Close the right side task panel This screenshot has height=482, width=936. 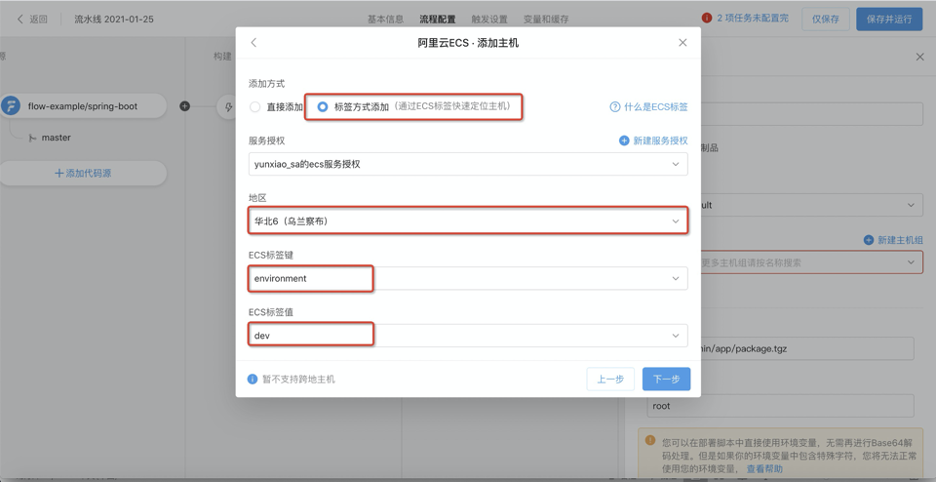[919, 57]
